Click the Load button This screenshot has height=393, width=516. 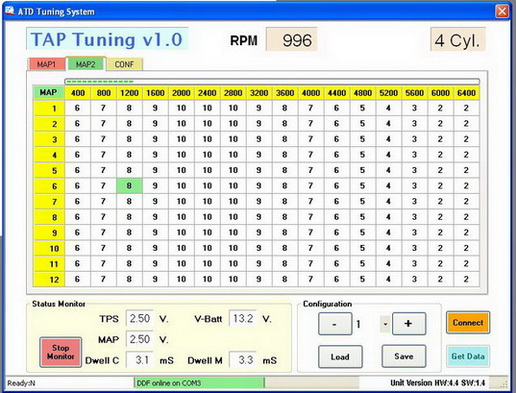340,357
